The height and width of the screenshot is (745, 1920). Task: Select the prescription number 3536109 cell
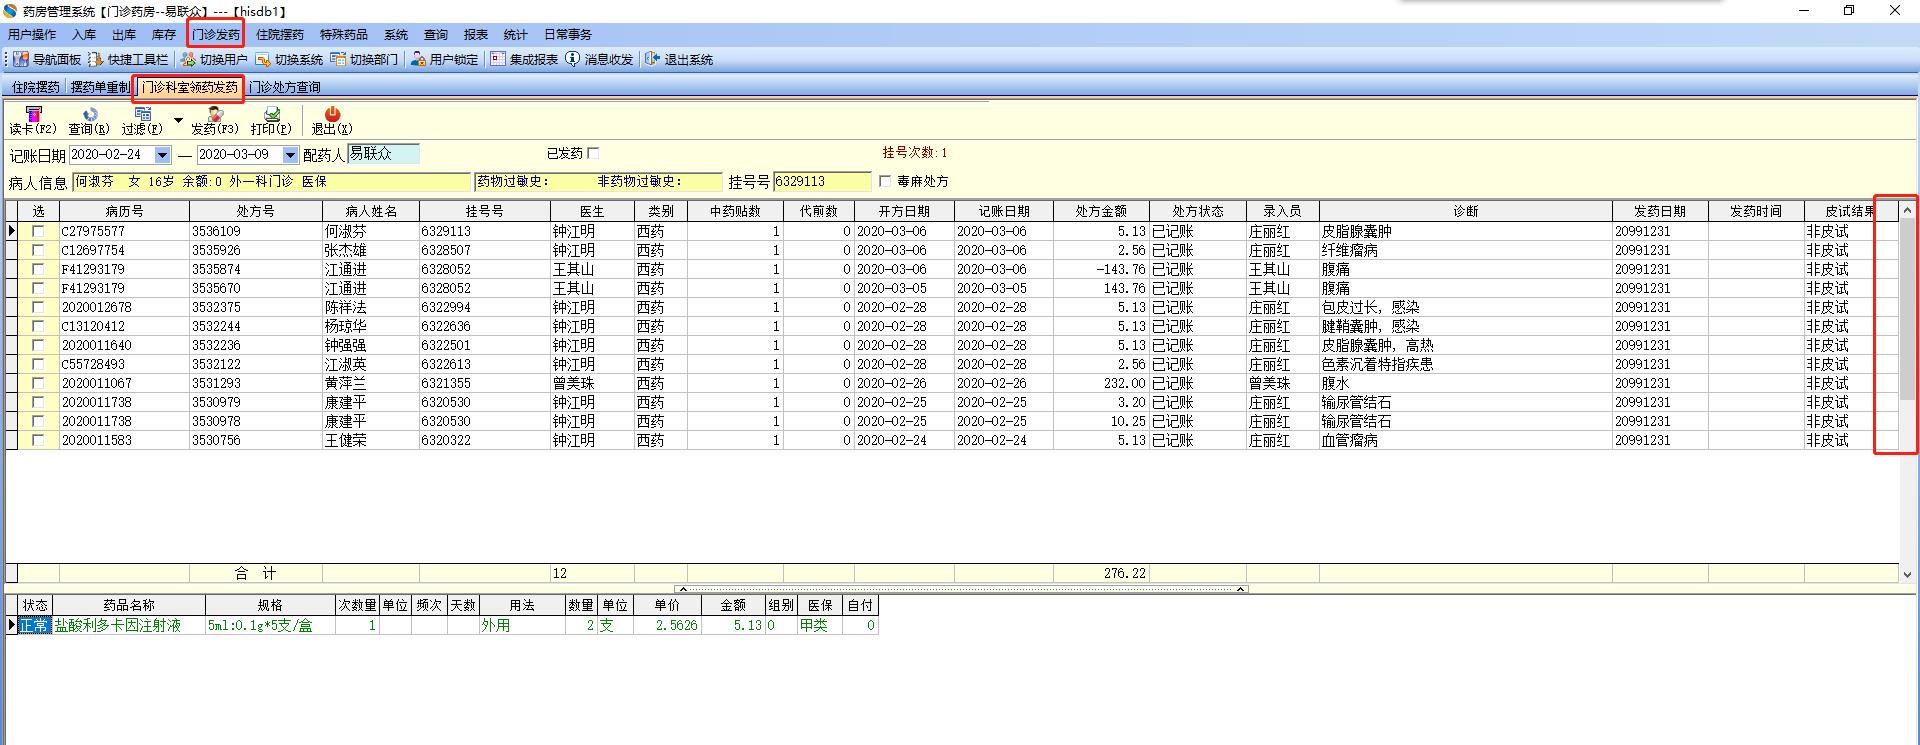[256, 231]
